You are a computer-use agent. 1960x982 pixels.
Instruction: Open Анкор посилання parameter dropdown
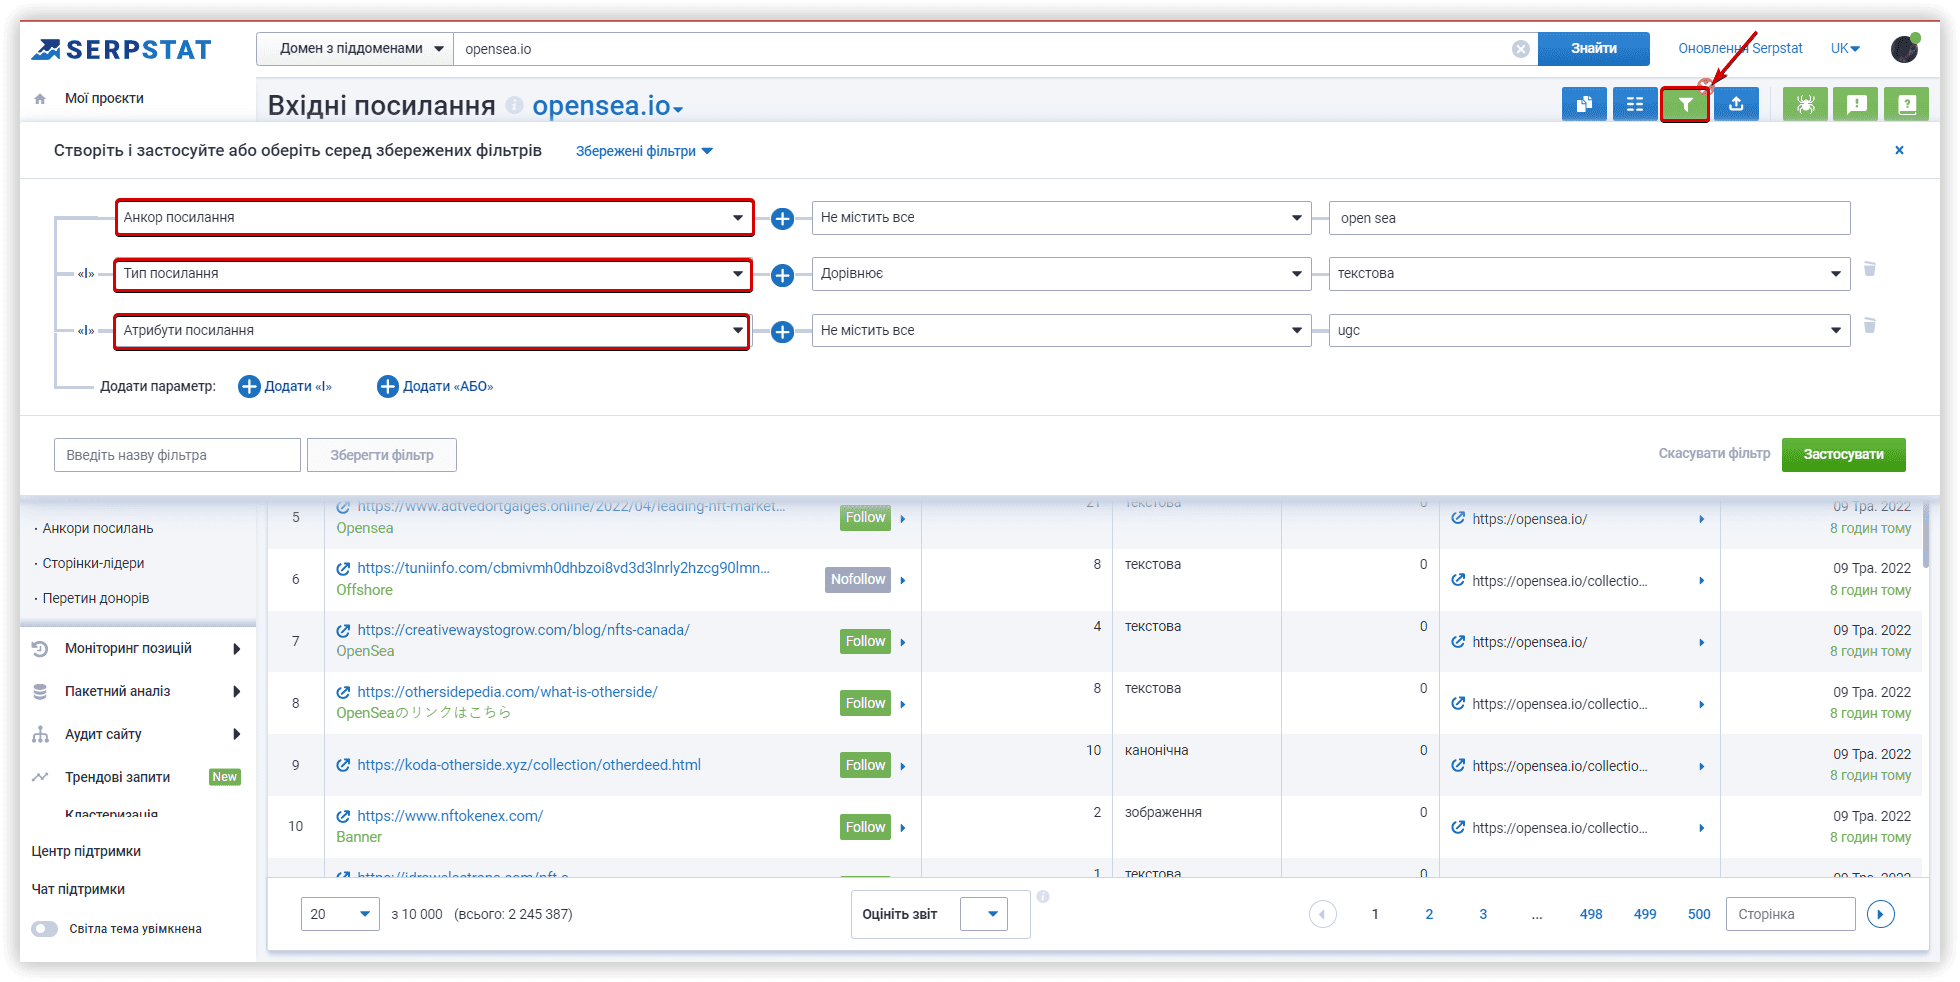(x=434, y=218)
